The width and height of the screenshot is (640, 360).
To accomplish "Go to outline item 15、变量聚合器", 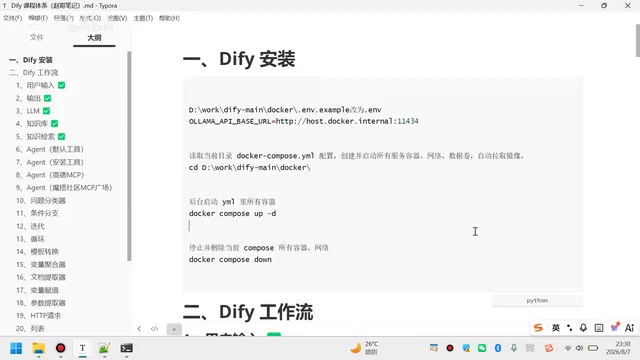I will click(41, 264).
